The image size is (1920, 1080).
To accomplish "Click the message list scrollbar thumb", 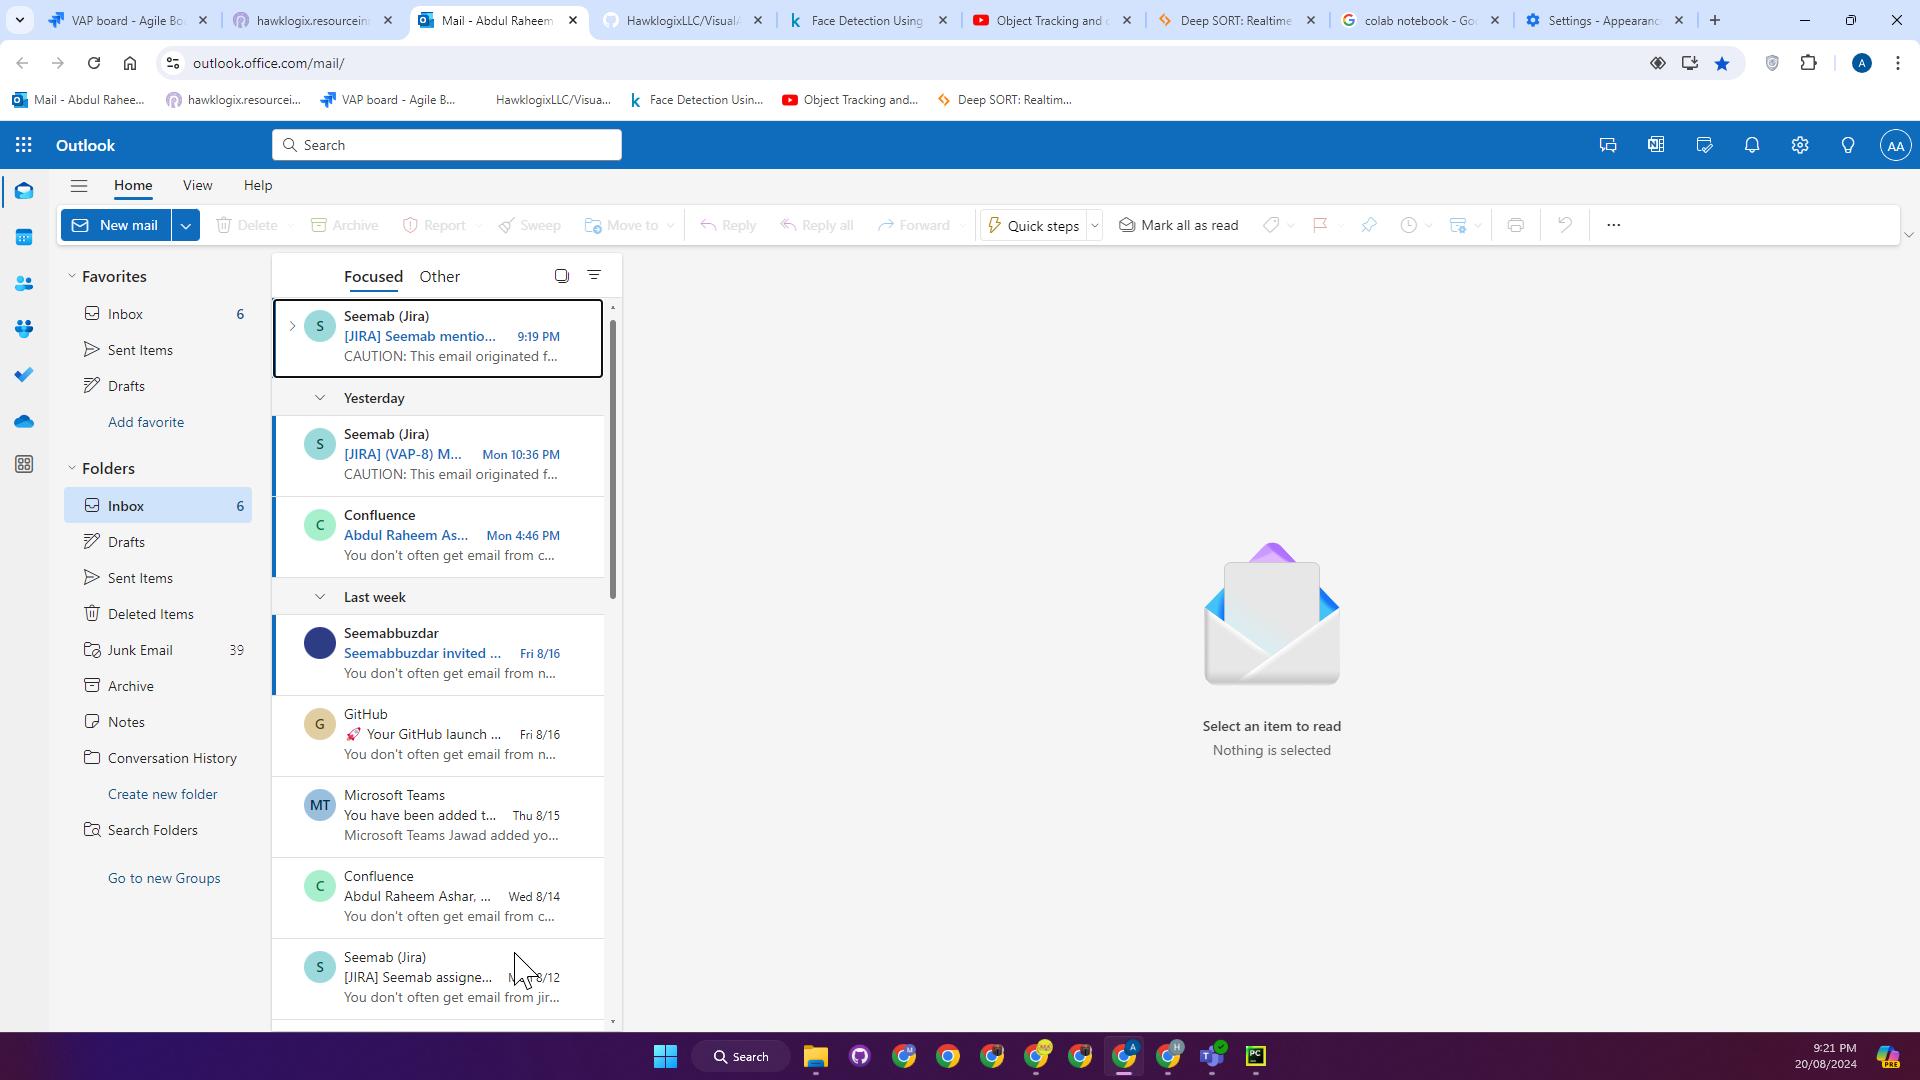I will [x=613, y=460].
